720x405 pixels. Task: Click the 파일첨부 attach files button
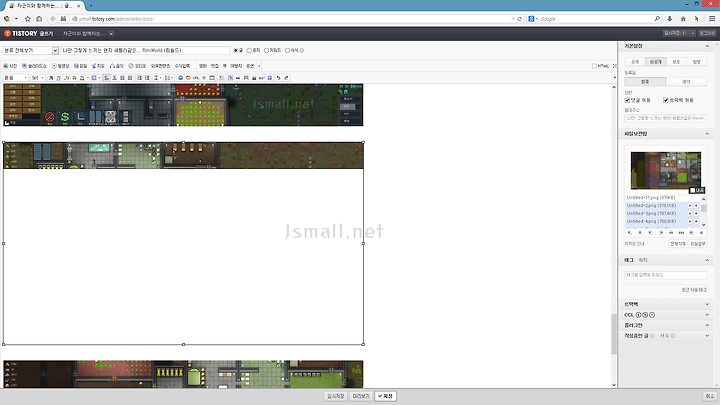click(698, 244)
